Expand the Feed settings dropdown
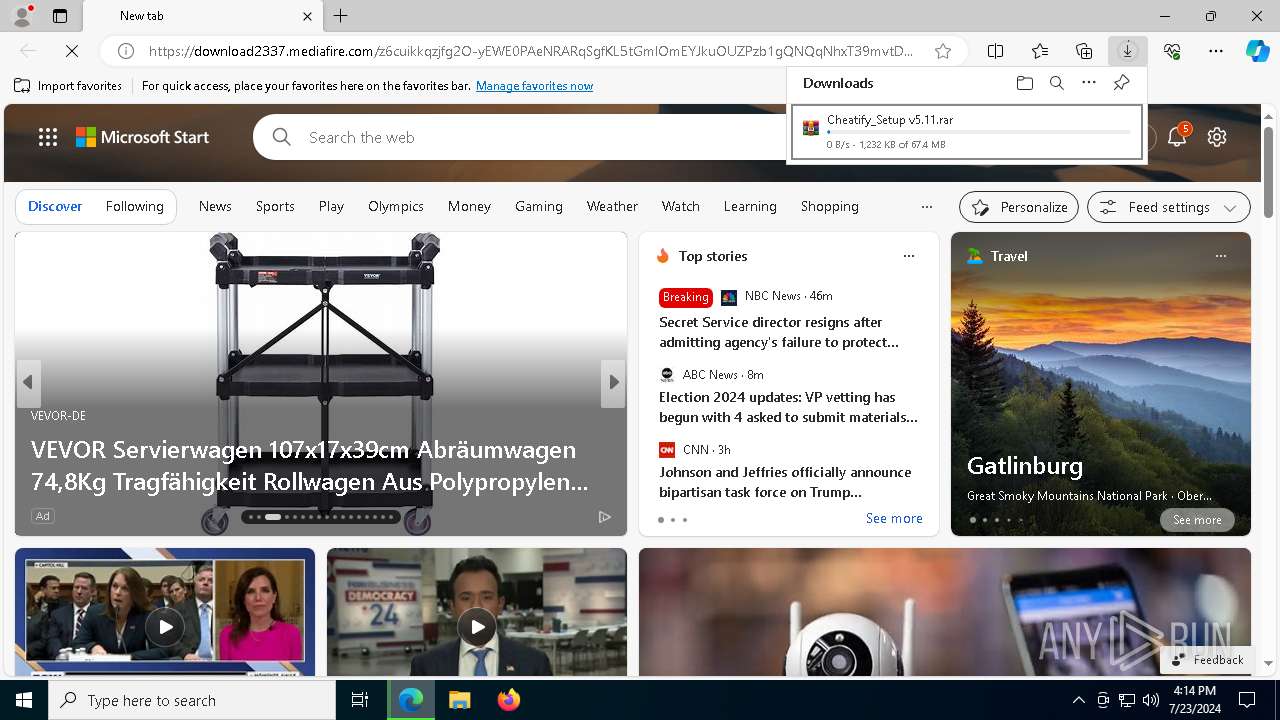This screenshot has height=720, width=1280. pyautogui.click(x=1169, y=207)
